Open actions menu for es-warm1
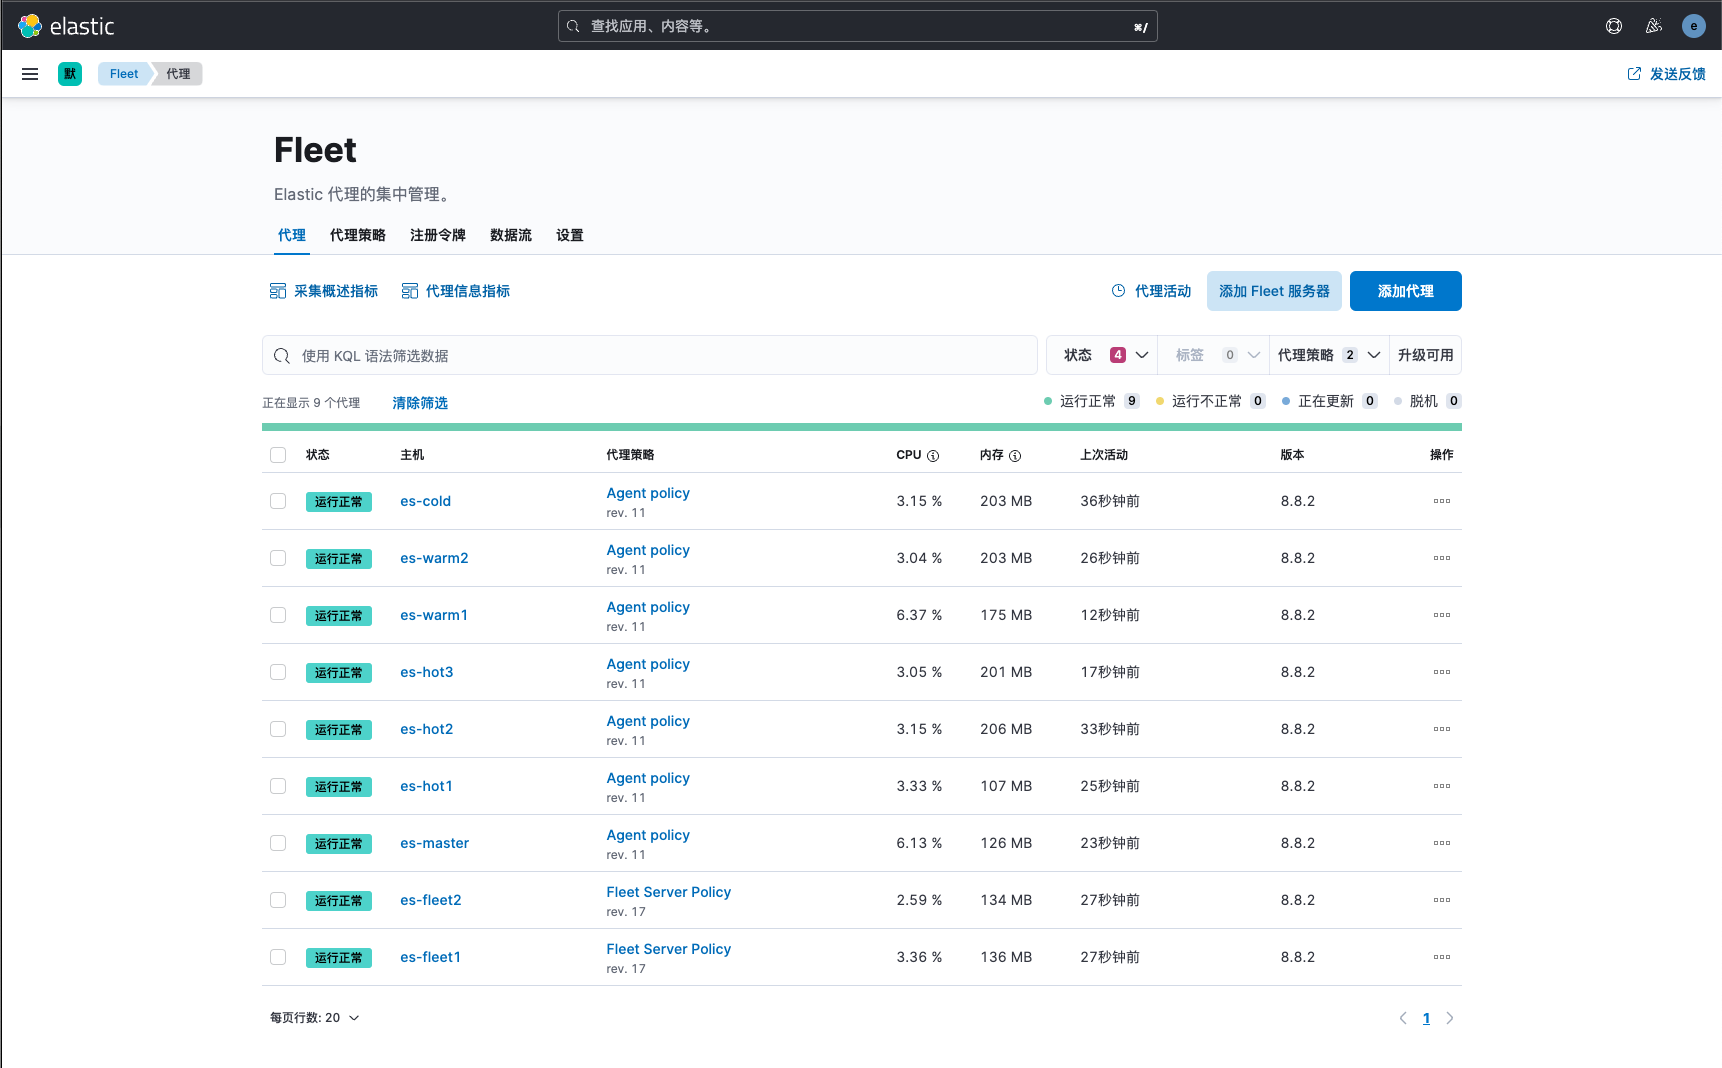This screenshot has height=1068, width=1722. pyautogui.click(x=1442, y=615)
